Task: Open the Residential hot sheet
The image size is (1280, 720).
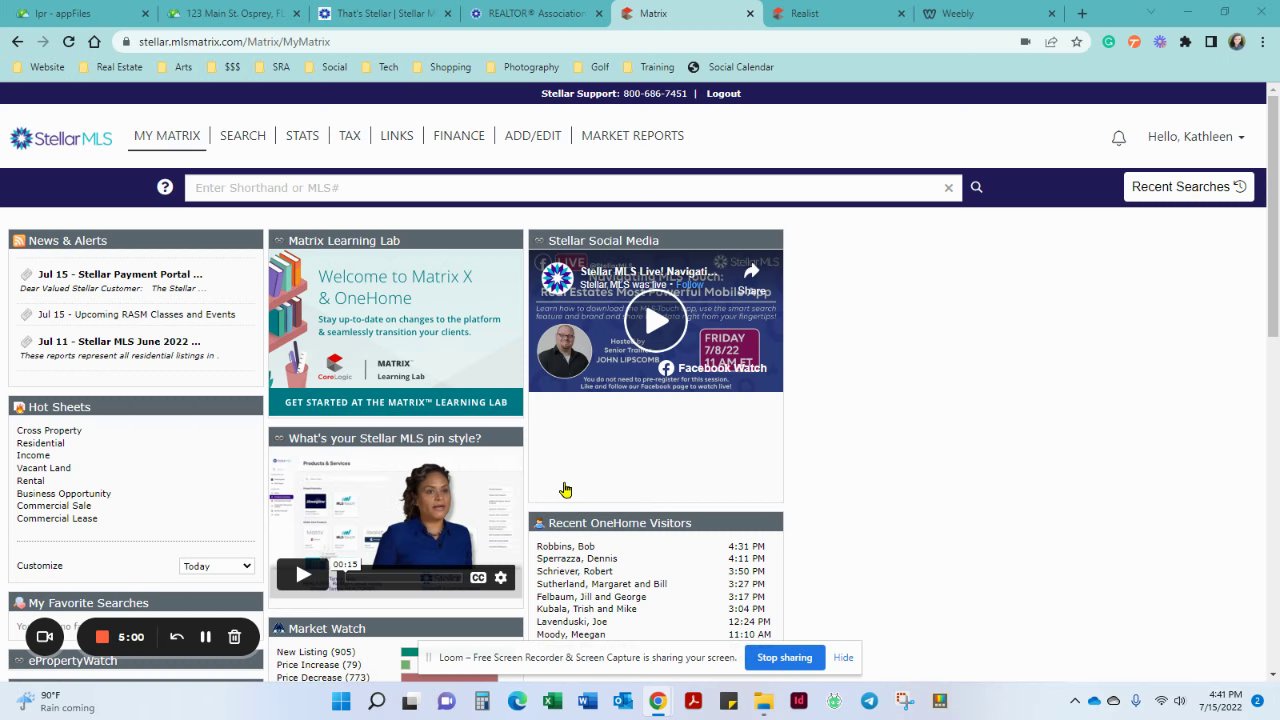Action: 40,443
